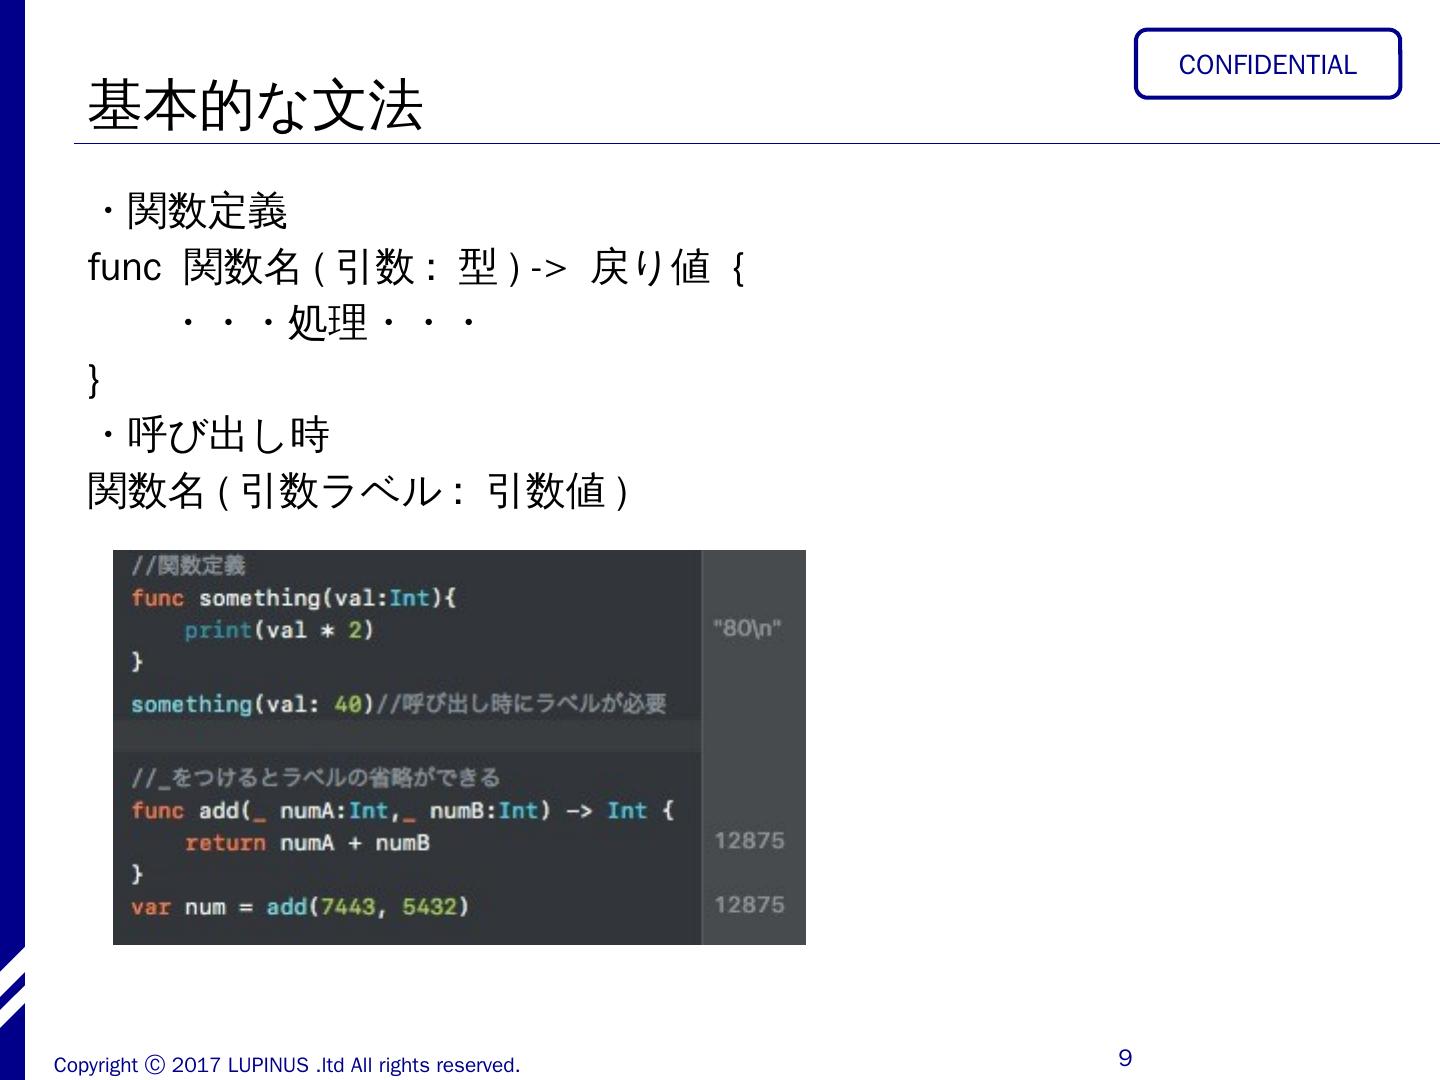
Task: Click the //_をつけると comment line
Action: coord(315,777)
